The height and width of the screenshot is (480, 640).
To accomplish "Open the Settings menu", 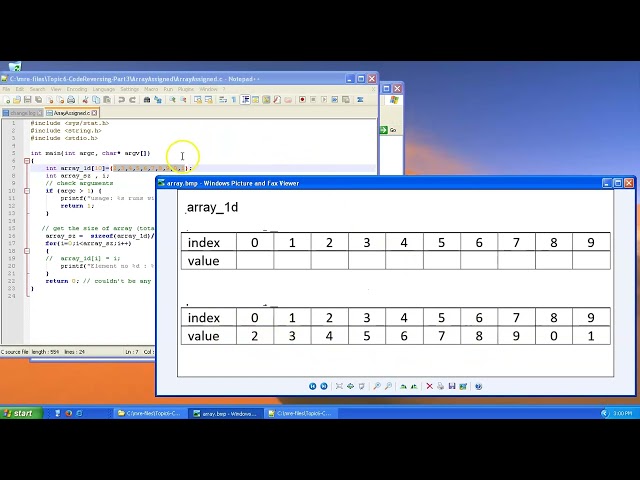I will coord(130,89).
